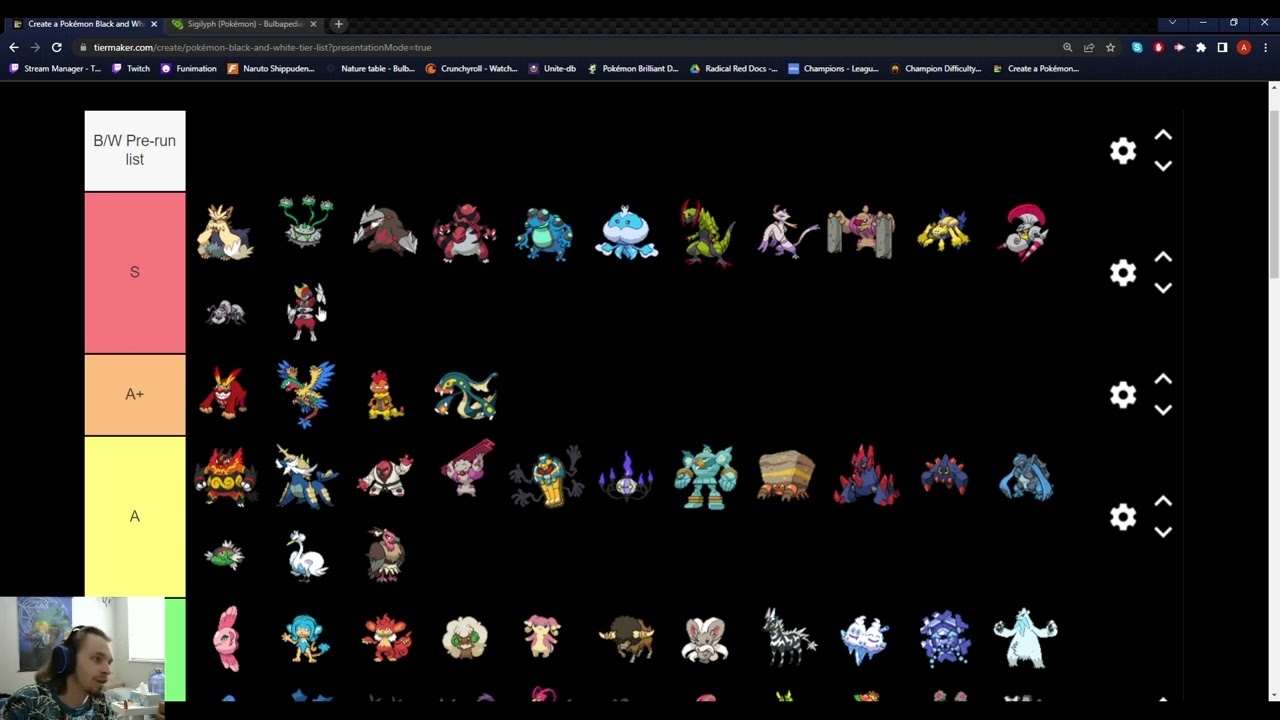Select the Mienshao image in S tier
The height and width of the screenshot is (720, 1280).
click(x=787, y=232)
